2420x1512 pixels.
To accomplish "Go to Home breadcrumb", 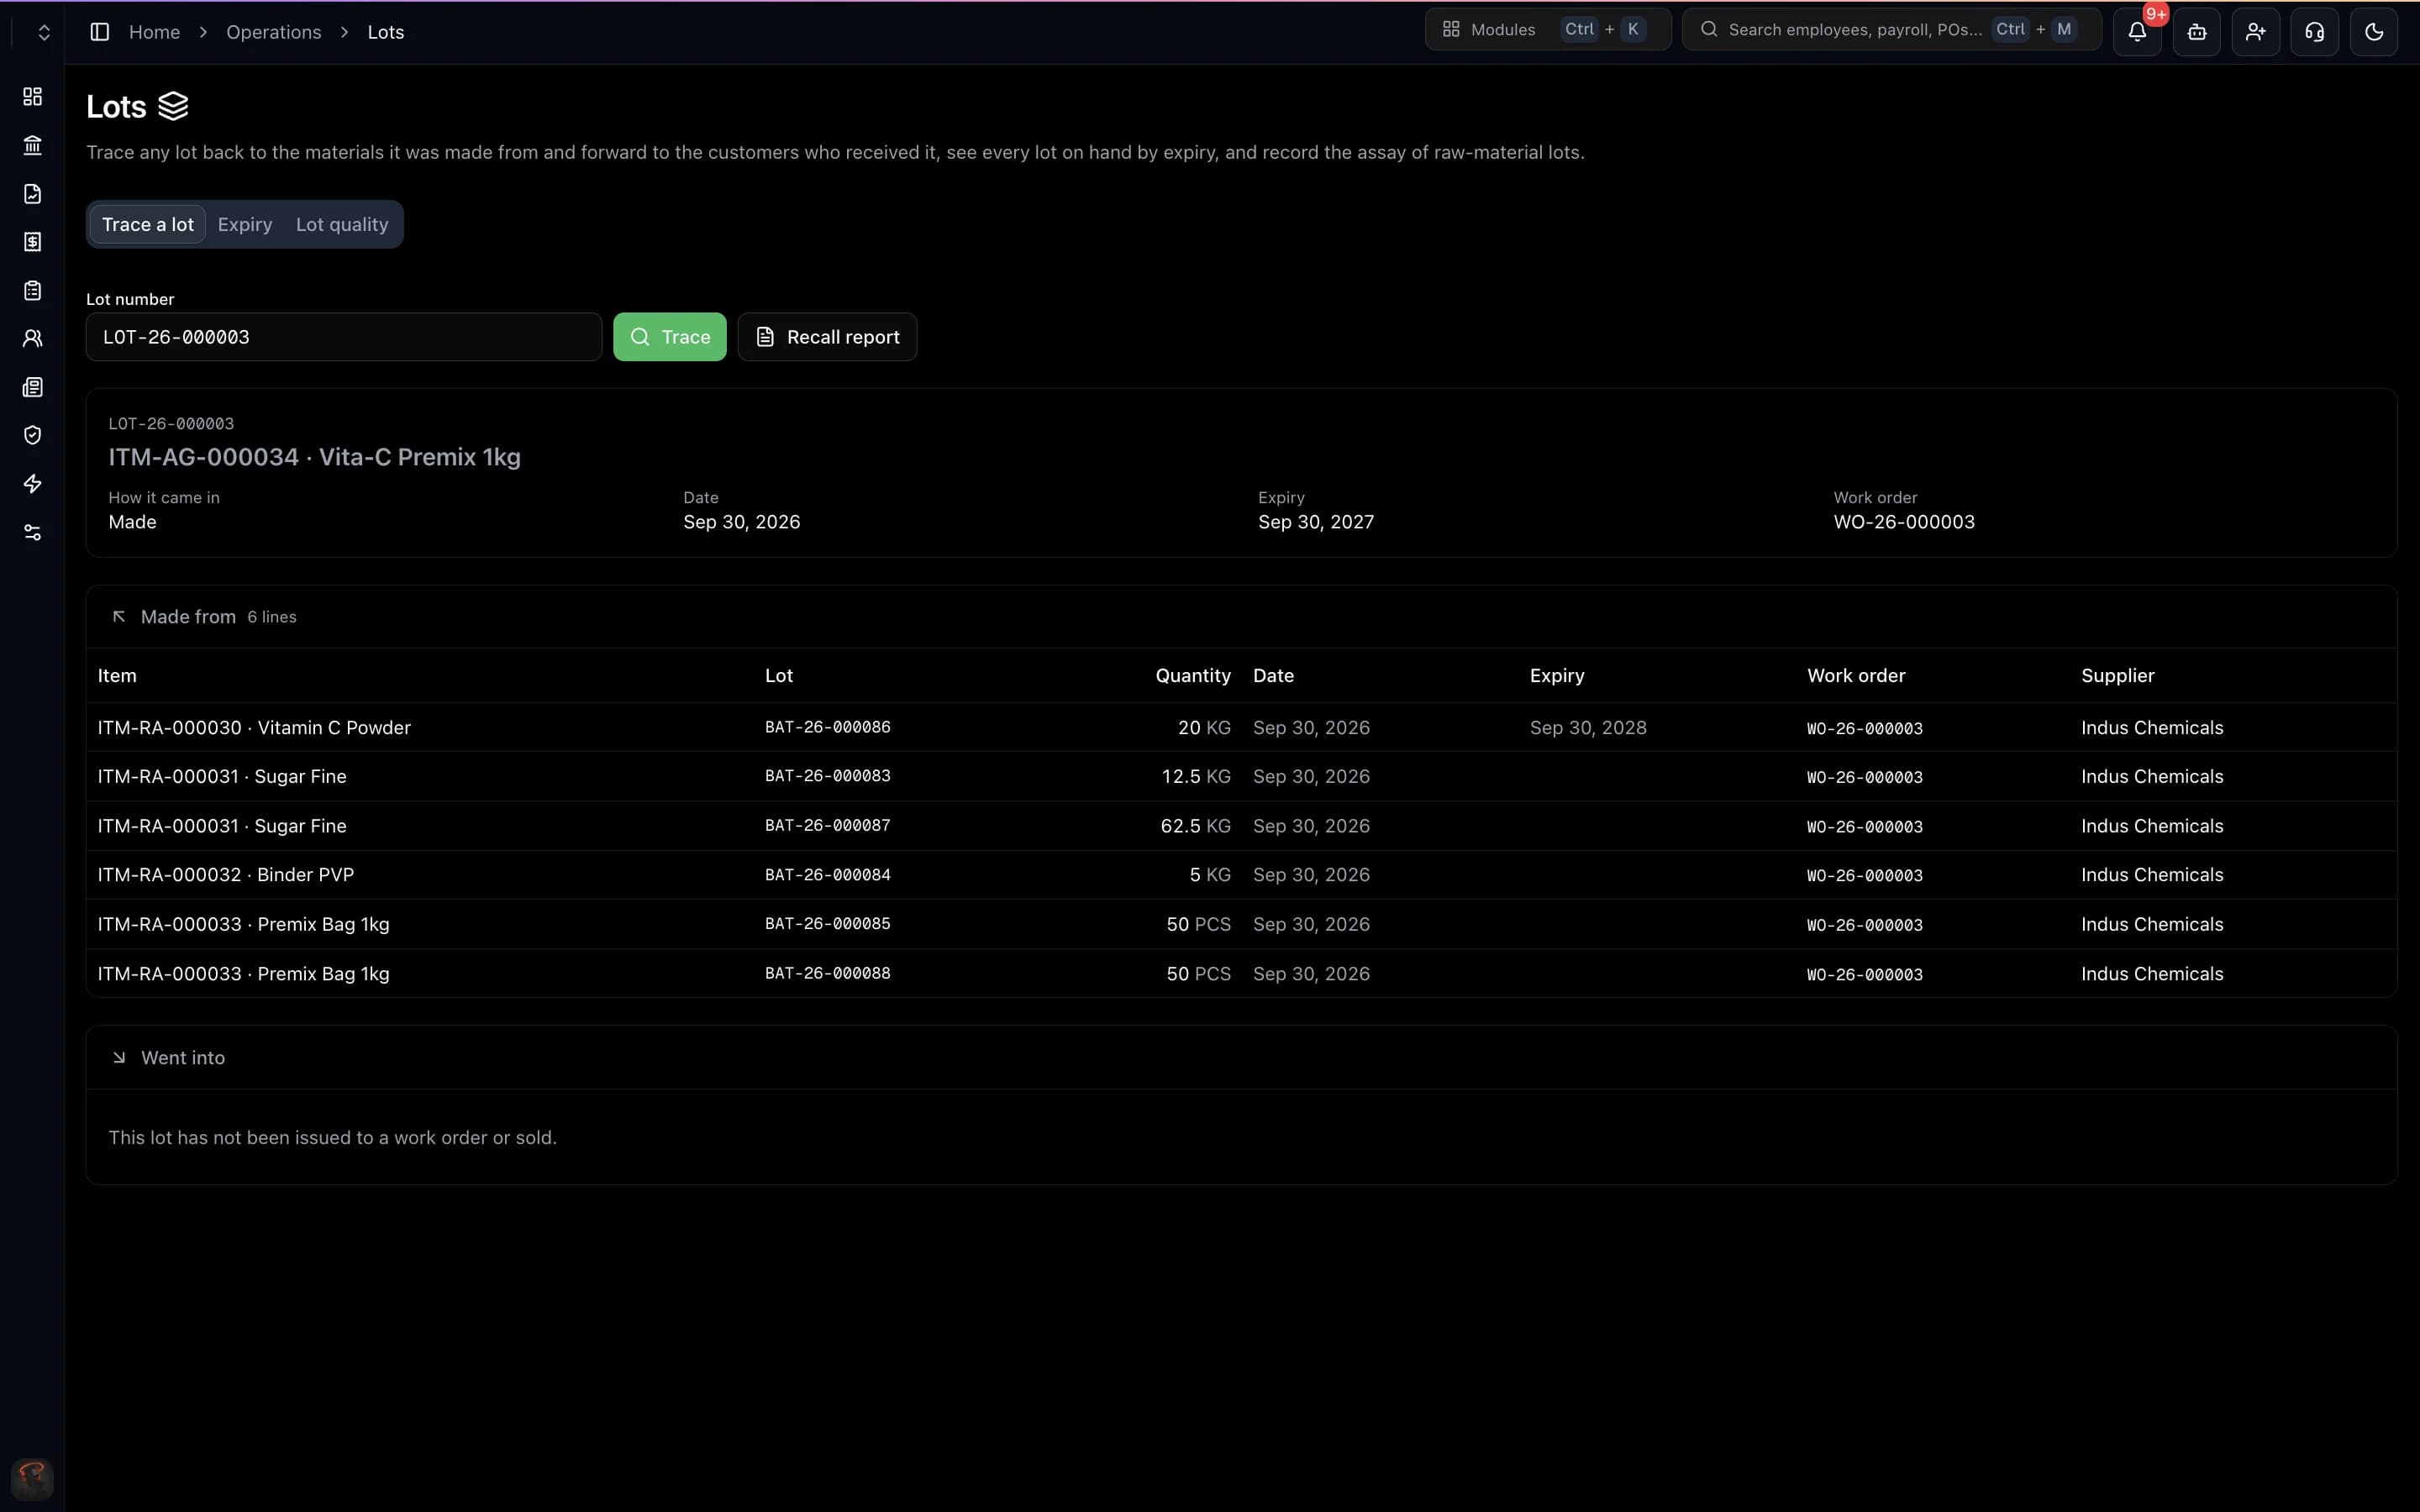I will click(x=154, y=32).
